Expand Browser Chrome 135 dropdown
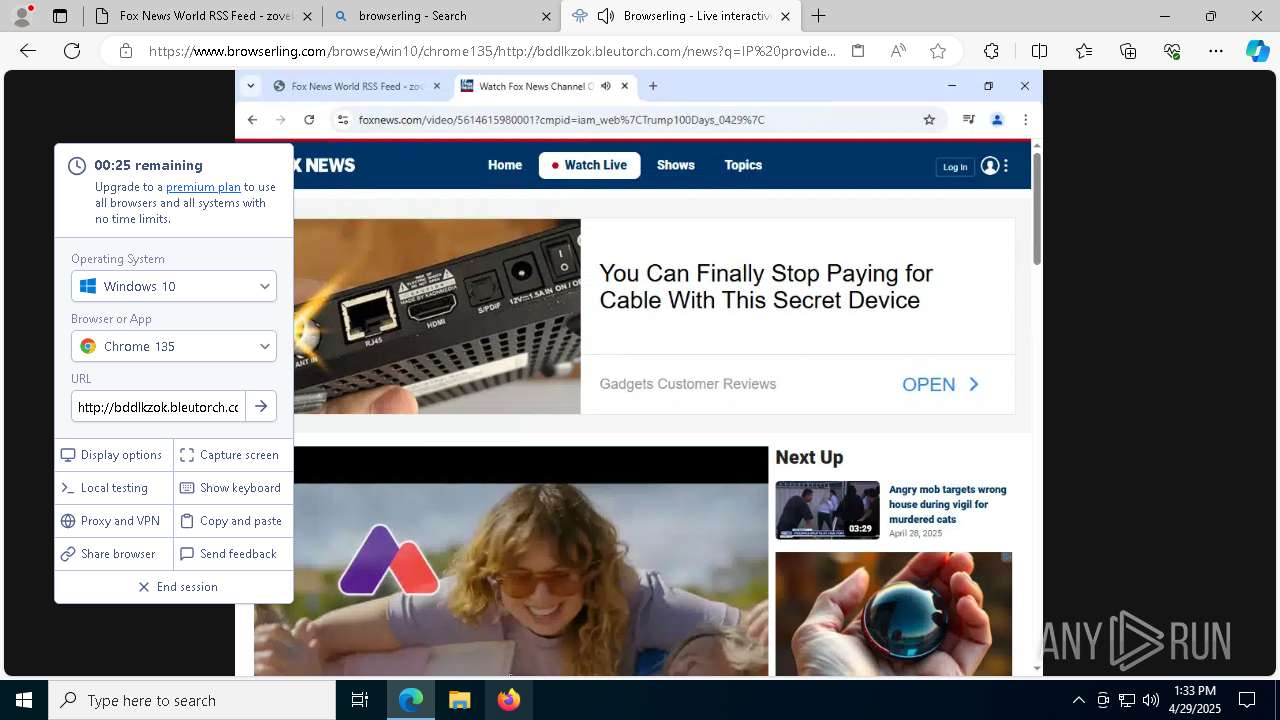1280x720 pixels. coord(174,346)
